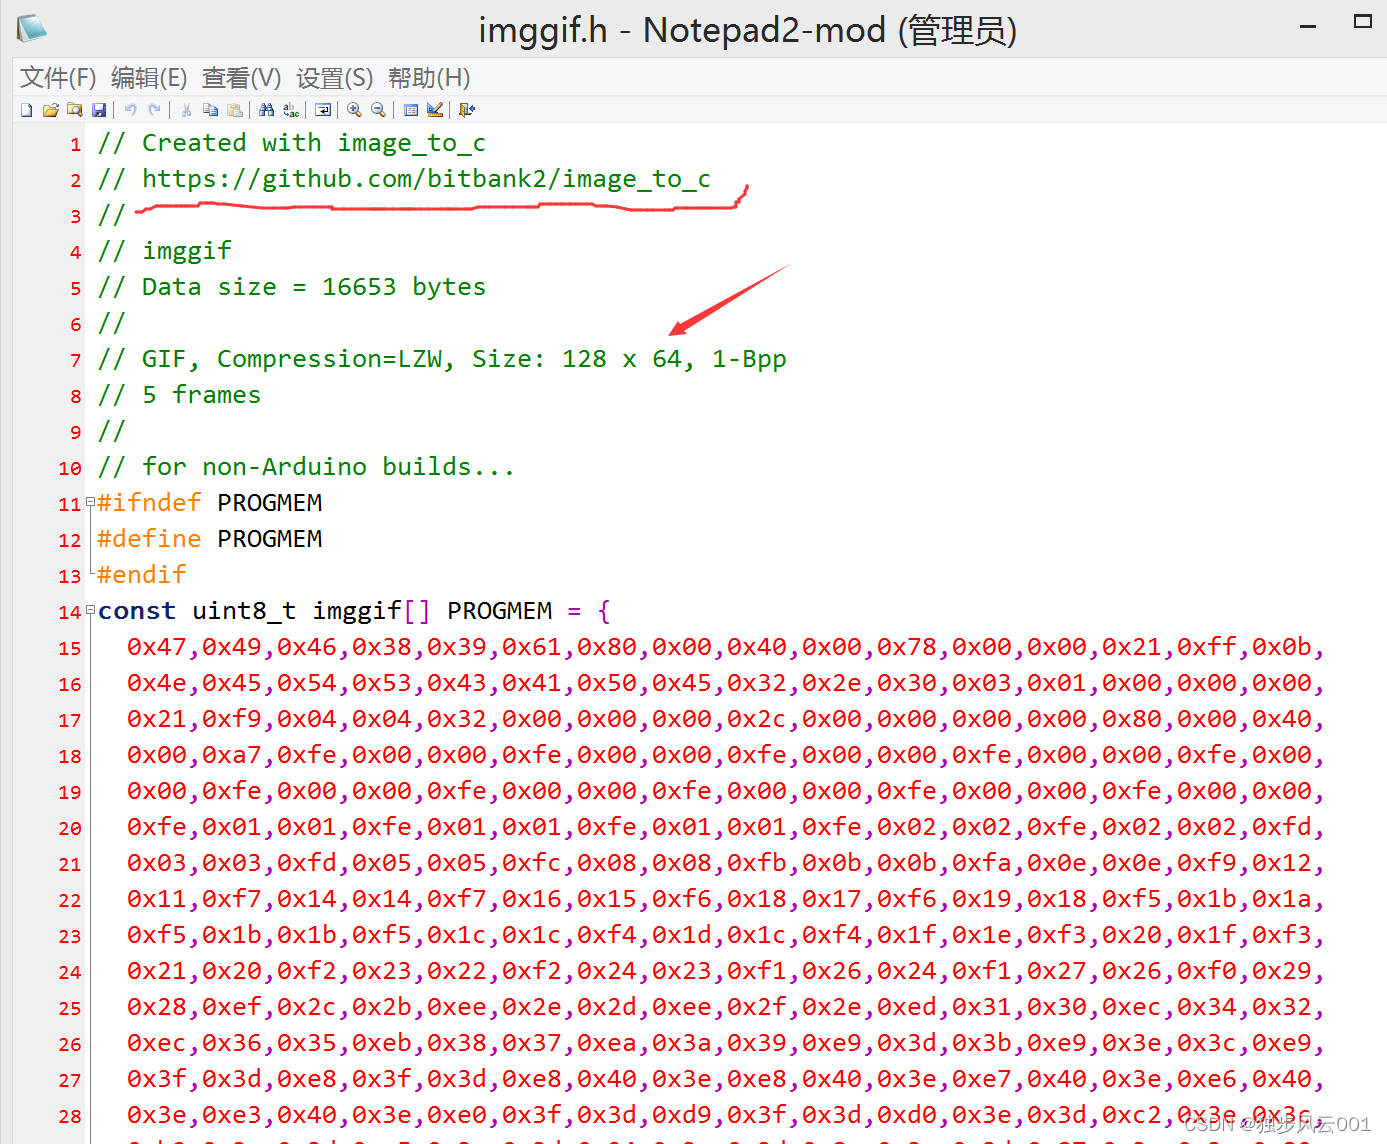Click the Redo arrow icon
This screenshot has width=1387, height=1144.
click(x=155, y=110)
